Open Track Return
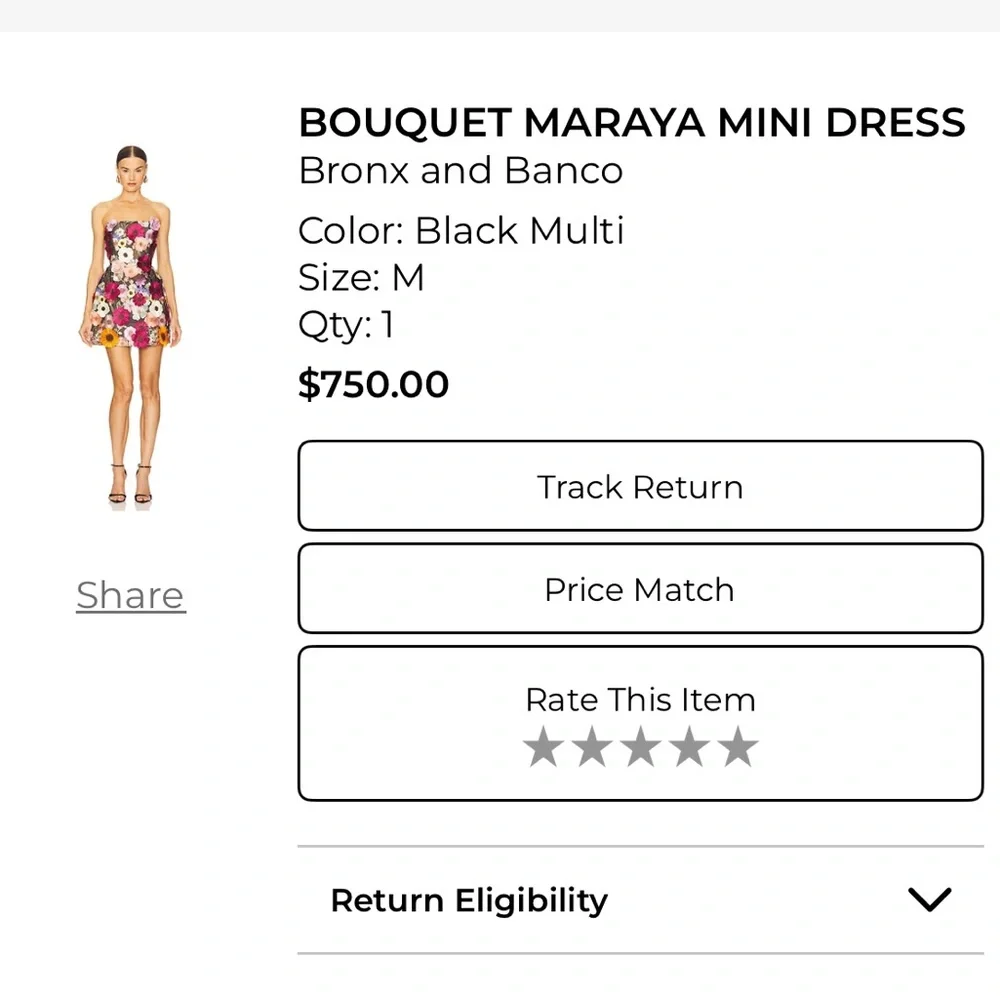 tap(640, 487)
